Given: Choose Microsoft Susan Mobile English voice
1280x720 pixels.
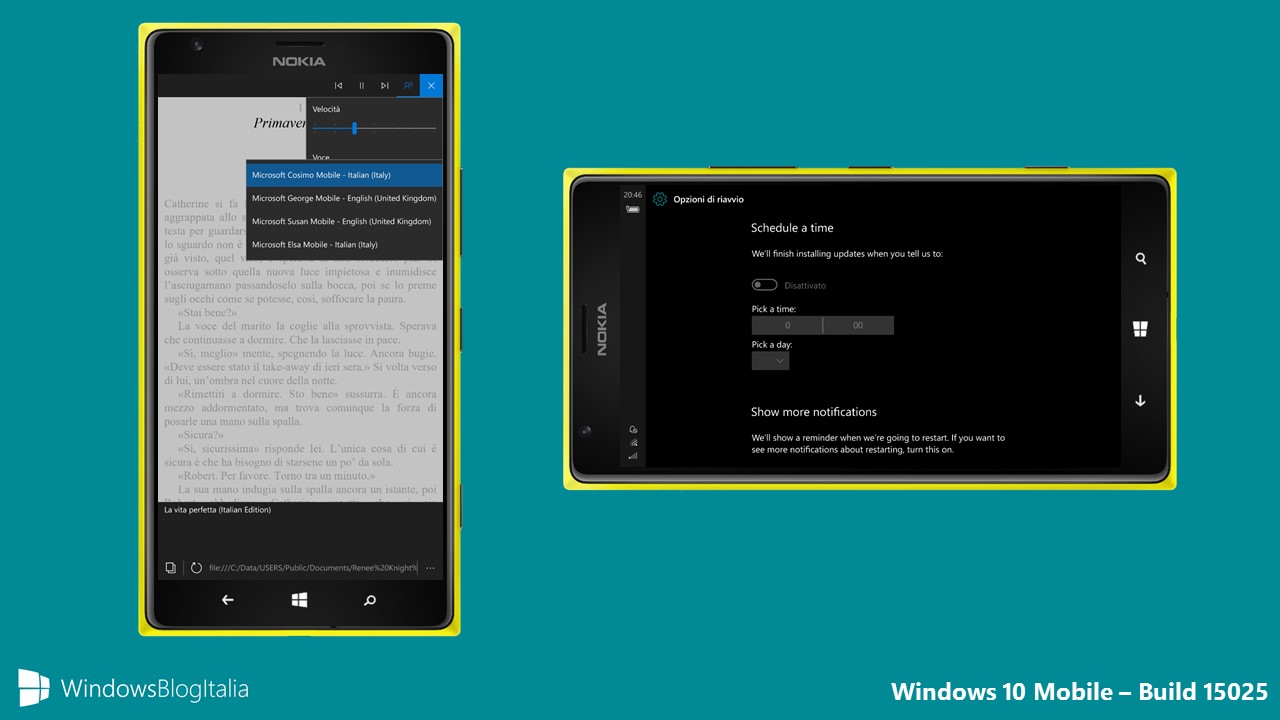Looking at the screenshot, I should (344, 221).
